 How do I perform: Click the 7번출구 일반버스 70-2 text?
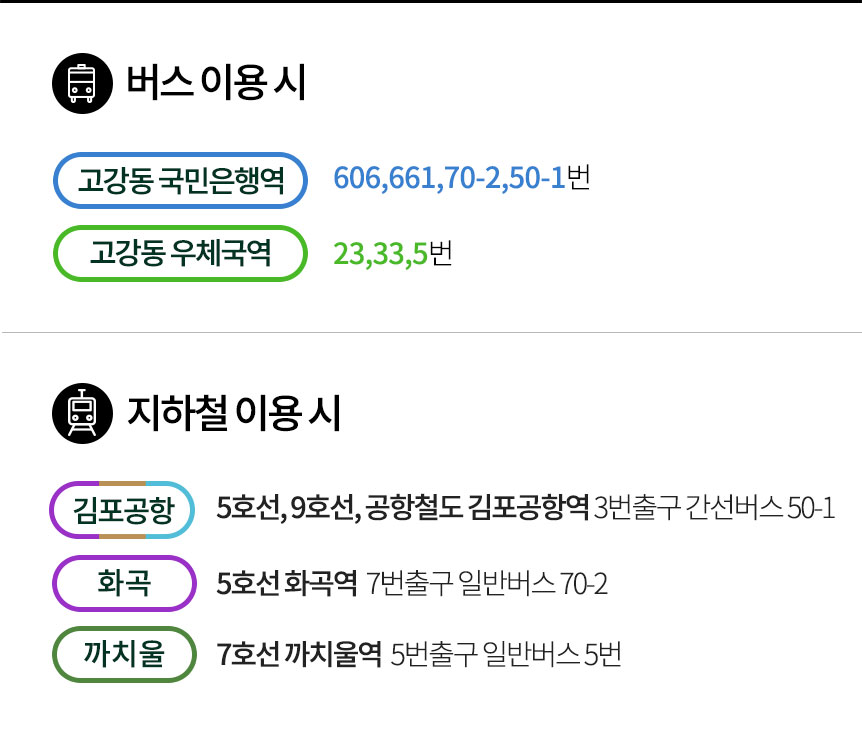click(x=487, y=583)
